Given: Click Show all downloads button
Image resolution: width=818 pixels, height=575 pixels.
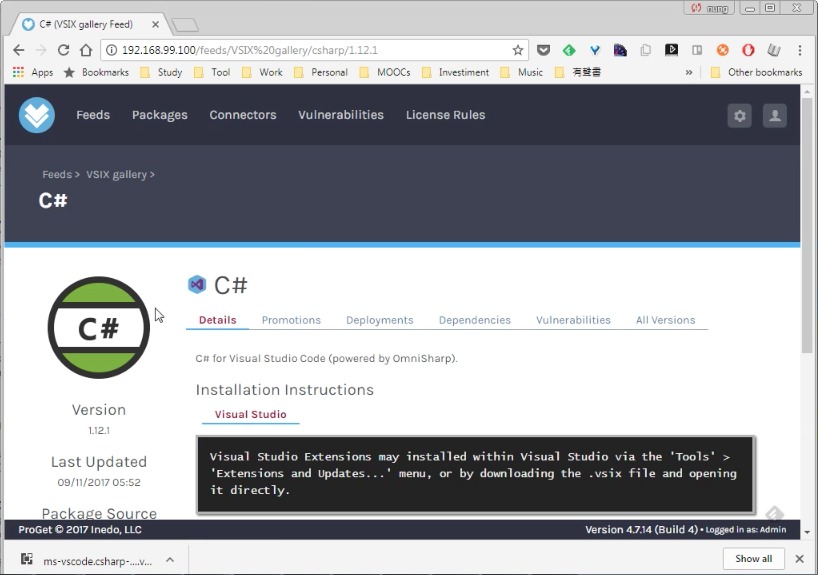Looking at the screenshot, I should coord(753,559).
